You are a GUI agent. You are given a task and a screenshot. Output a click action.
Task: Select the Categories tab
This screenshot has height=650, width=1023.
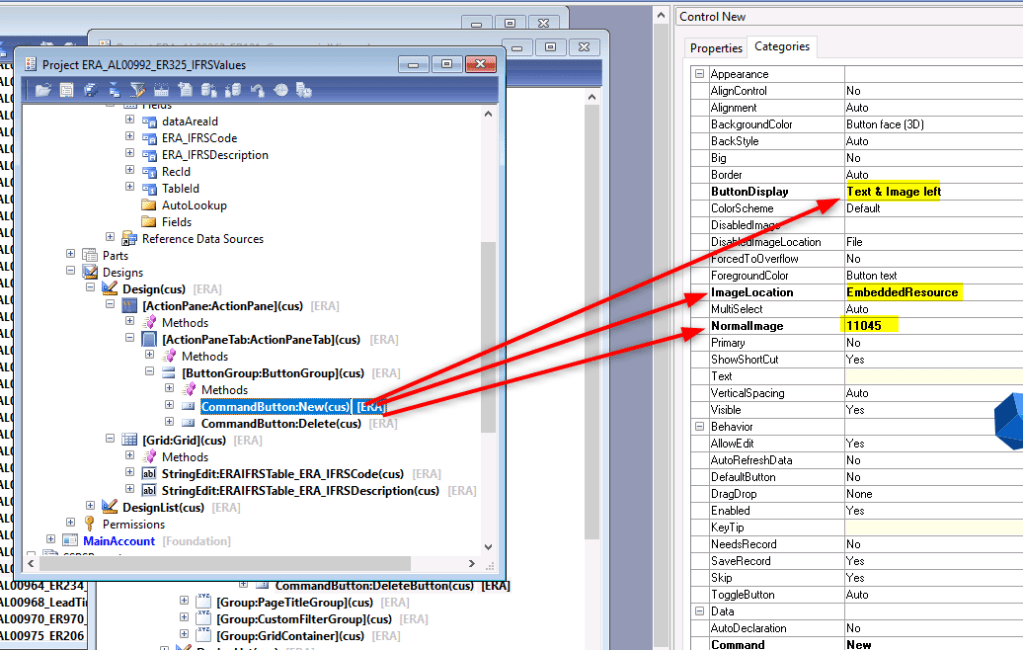tap(782, 47)
